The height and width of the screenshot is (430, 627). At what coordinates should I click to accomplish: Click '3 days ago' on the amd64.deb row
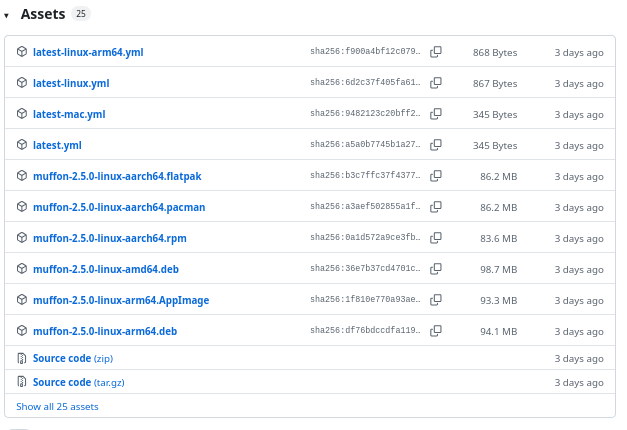[579, 270]
